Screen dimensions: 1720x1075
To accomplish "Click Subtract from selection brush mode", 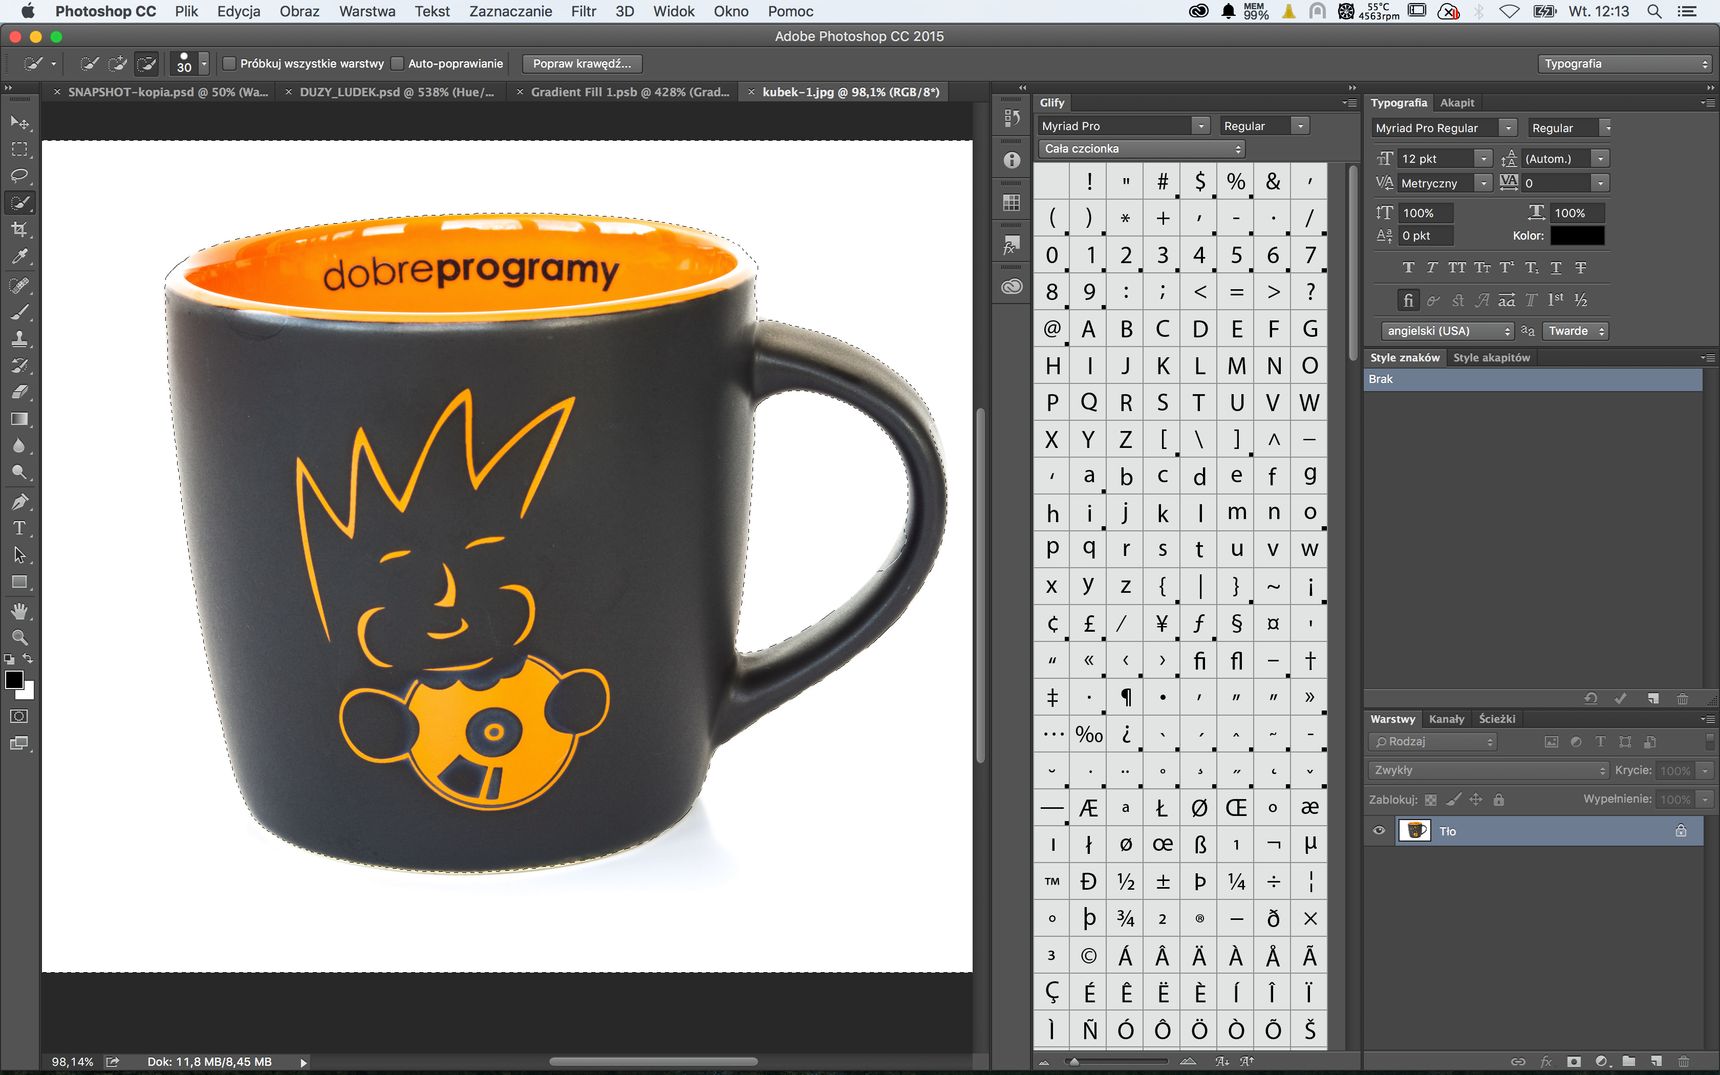I will click(x=146, y=64).
